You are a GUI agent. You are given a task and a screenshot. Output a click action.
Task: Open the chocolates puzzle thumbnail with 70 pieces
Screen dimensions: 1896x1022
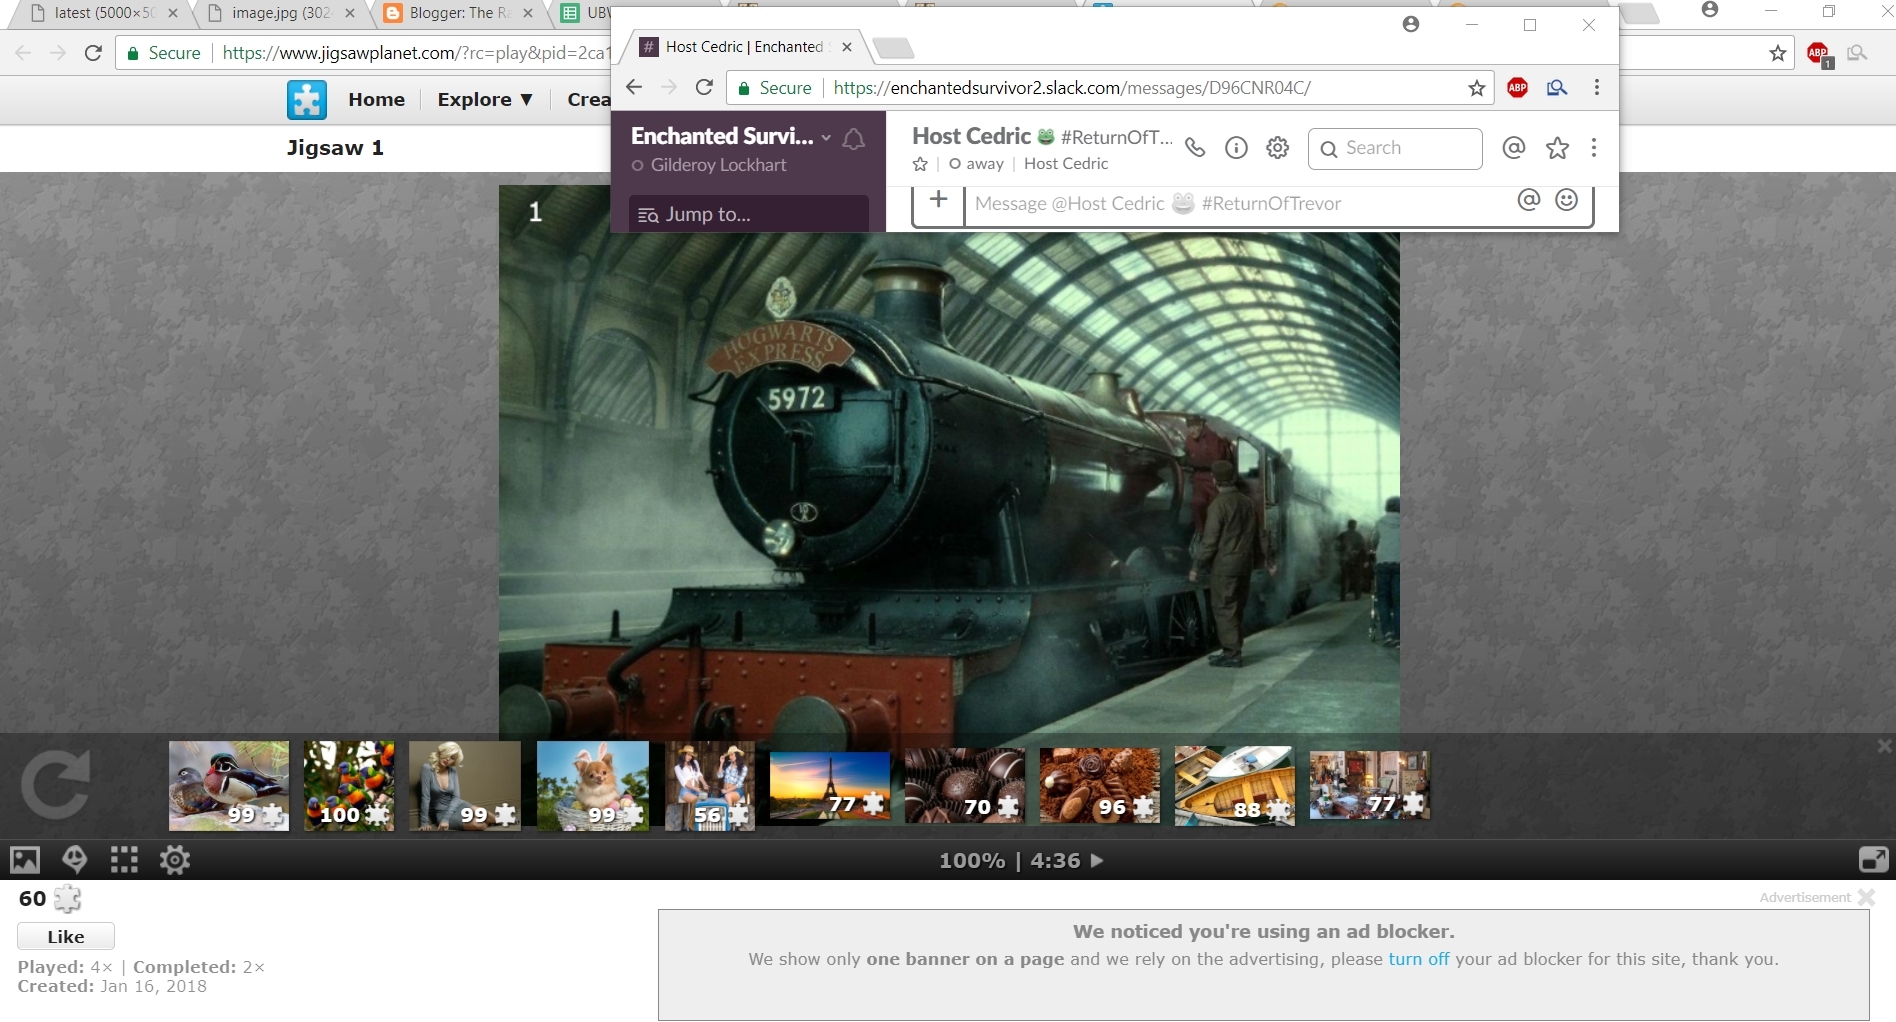965,786
